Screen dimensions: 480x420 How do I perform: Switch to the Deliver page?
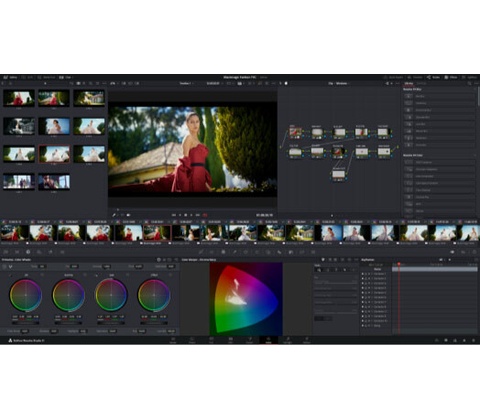coord(306,340)
